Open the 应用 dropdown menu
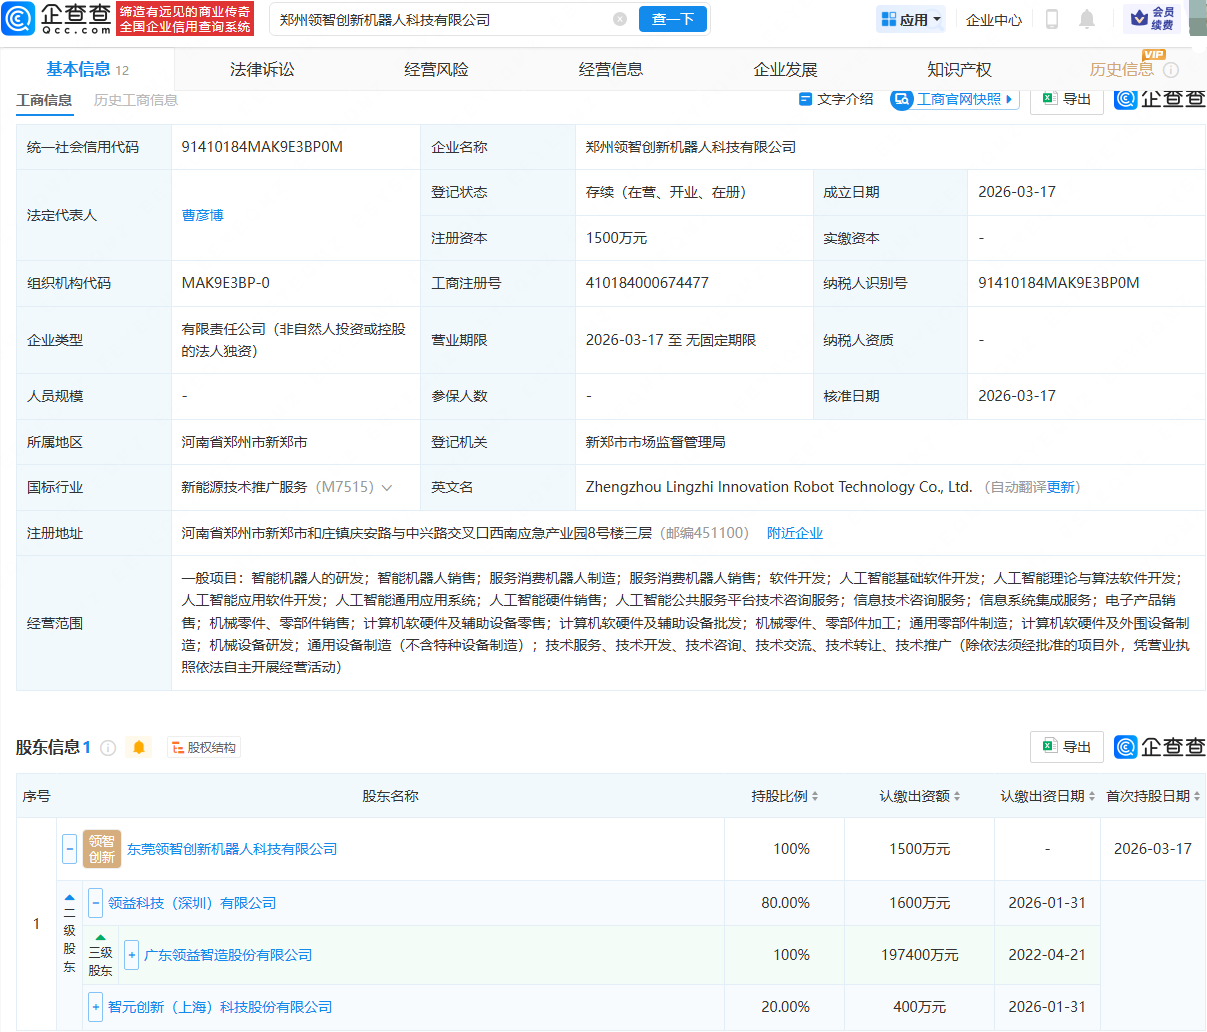The width and height of the screenshot is (1207, 1032). [911, 19]
